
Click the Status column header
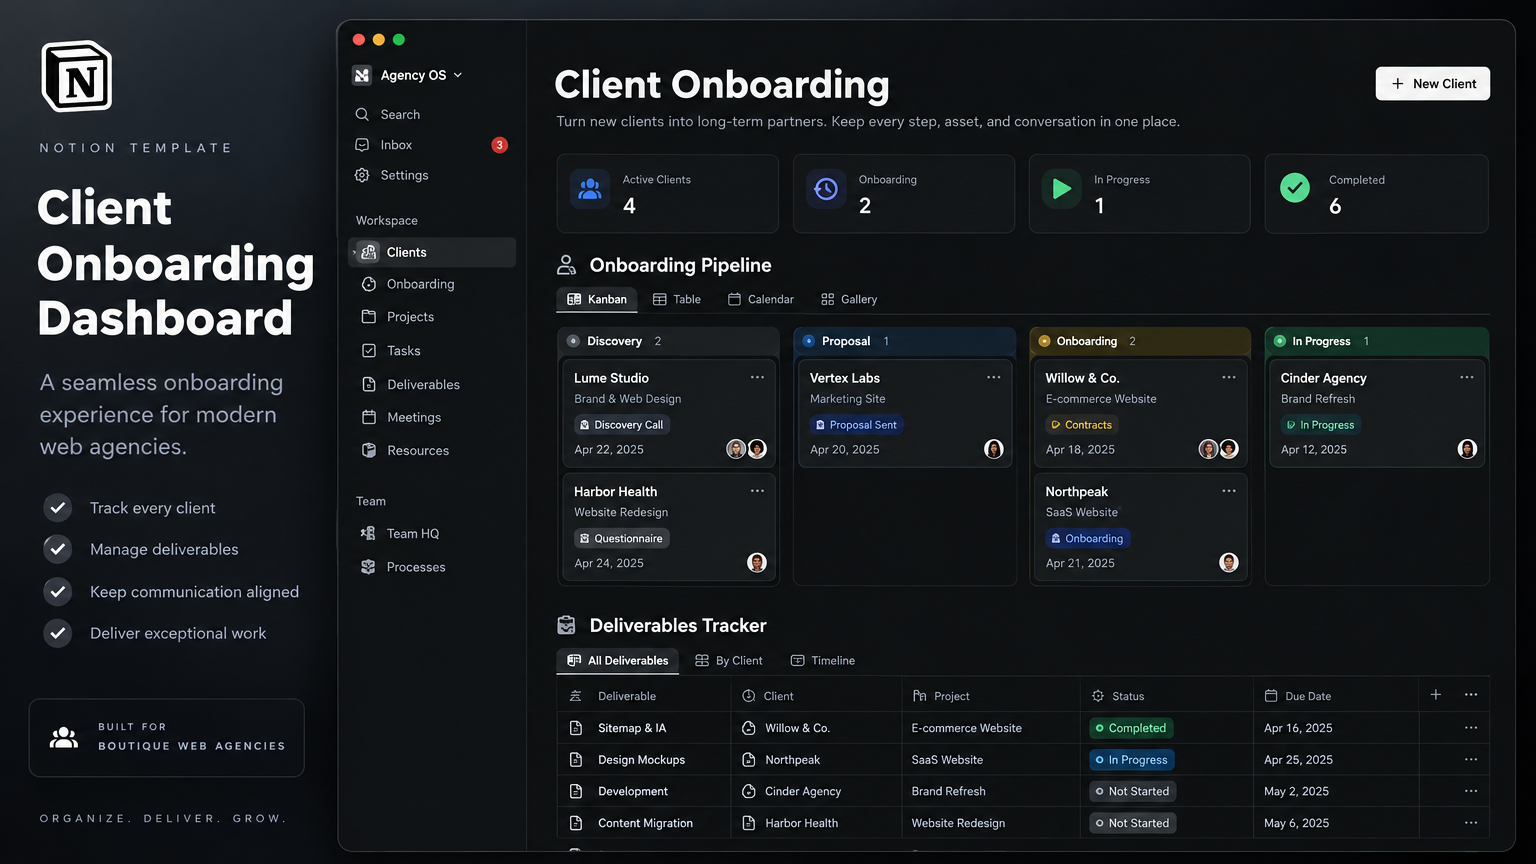click(x=1117, y=696)
